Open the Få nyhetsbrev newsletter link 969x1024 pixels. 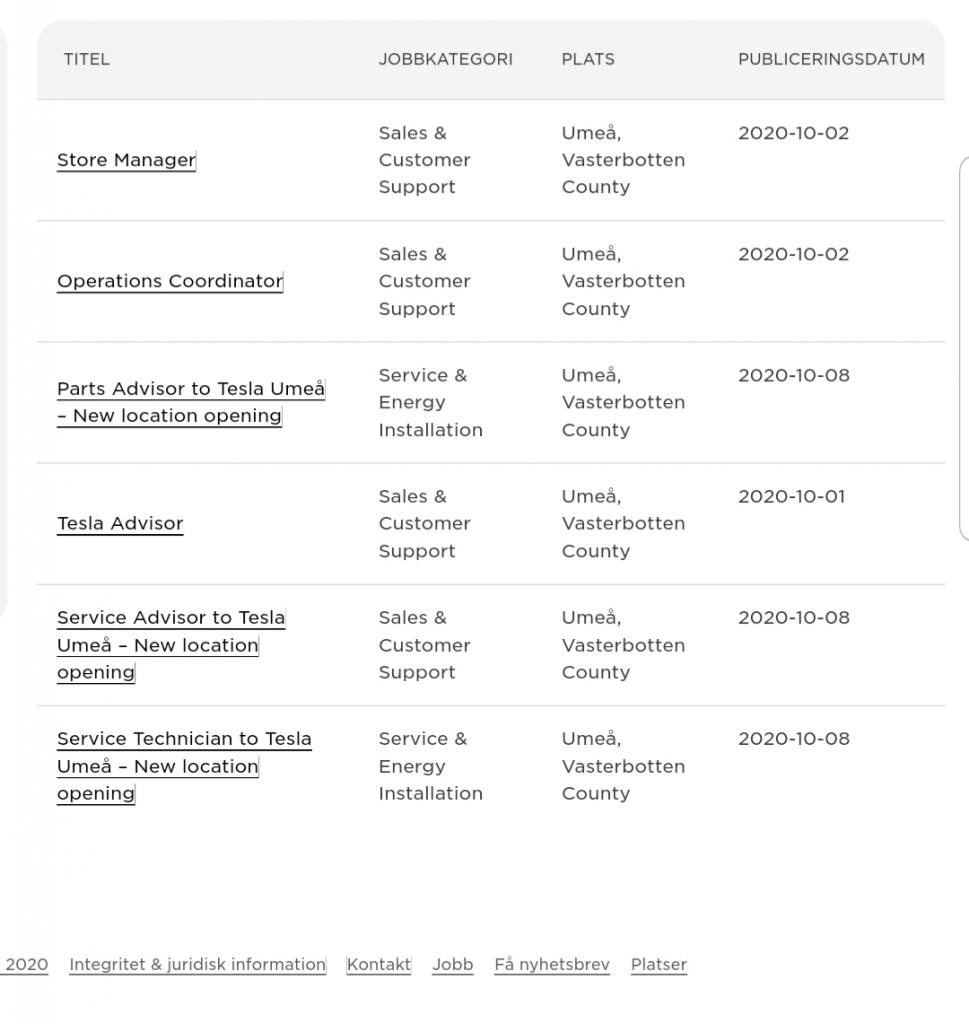pyautogui.click(x=552, y=965)
